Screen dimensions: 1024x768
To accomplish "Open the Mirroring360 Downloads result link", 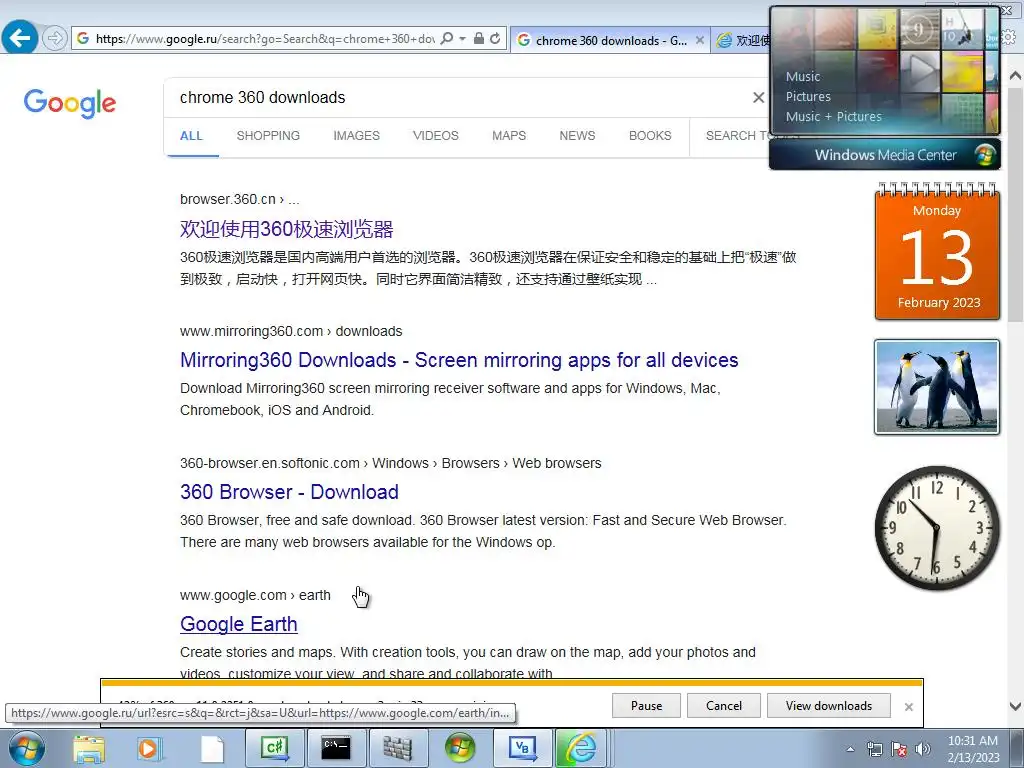I will pyautogui.click(x=459, y=360).
